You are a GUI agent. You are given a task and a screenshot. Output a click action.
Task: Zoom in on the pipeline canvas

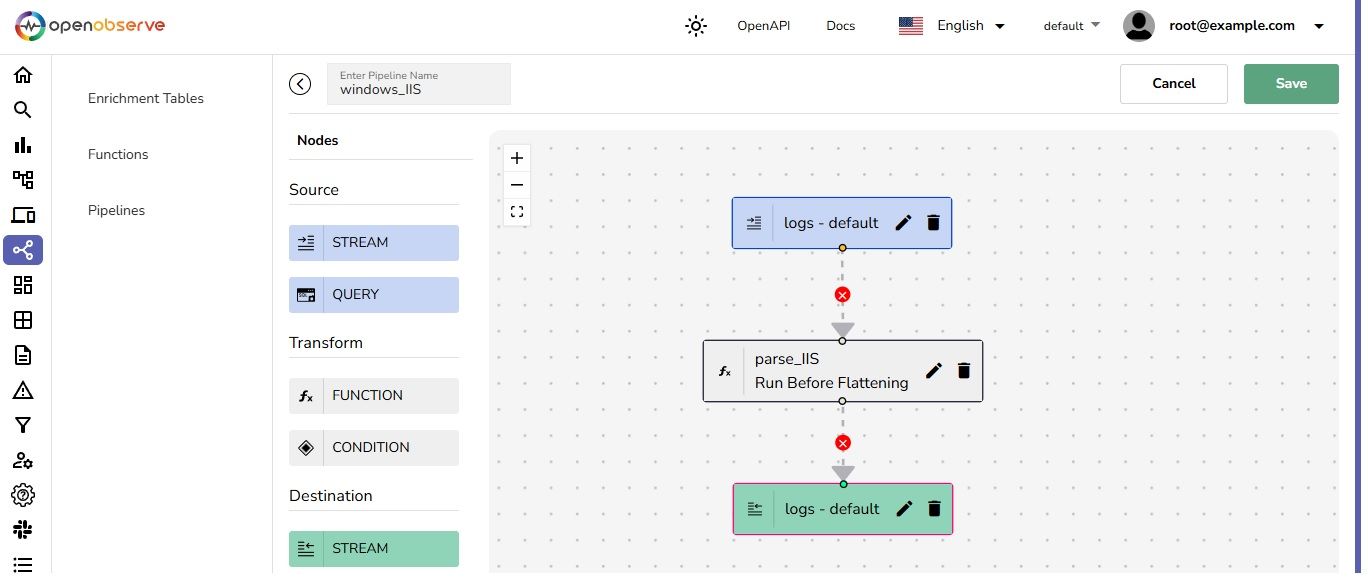(517, 158)
